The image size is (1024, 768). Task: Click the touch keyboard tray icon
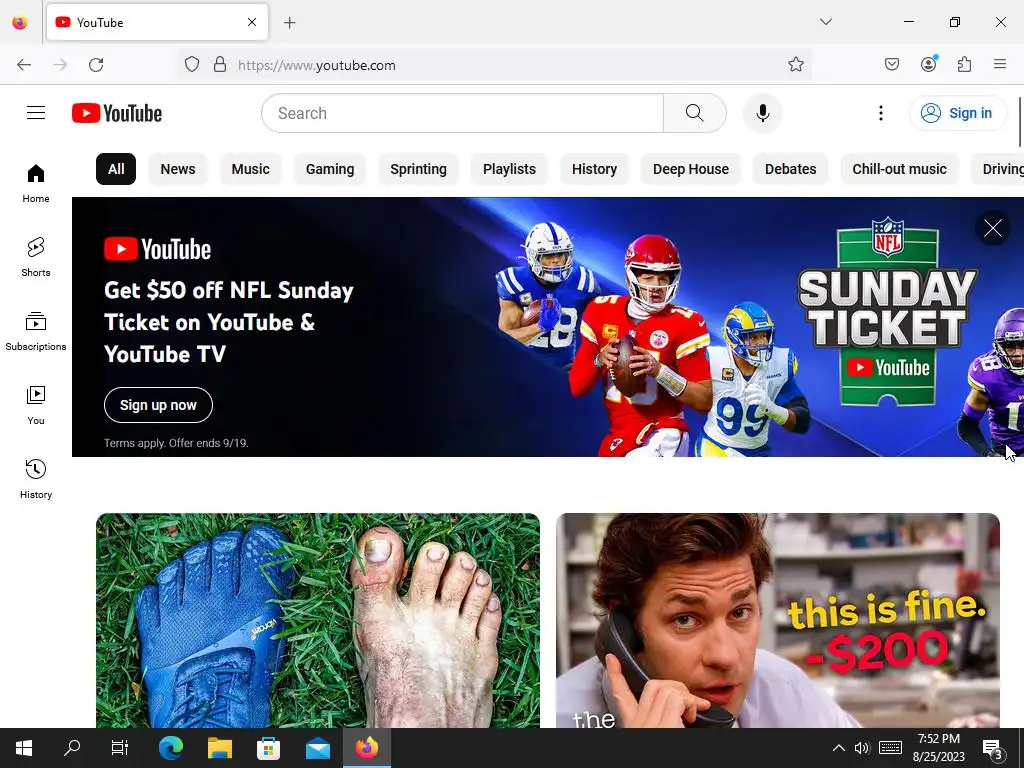point(890,748)
